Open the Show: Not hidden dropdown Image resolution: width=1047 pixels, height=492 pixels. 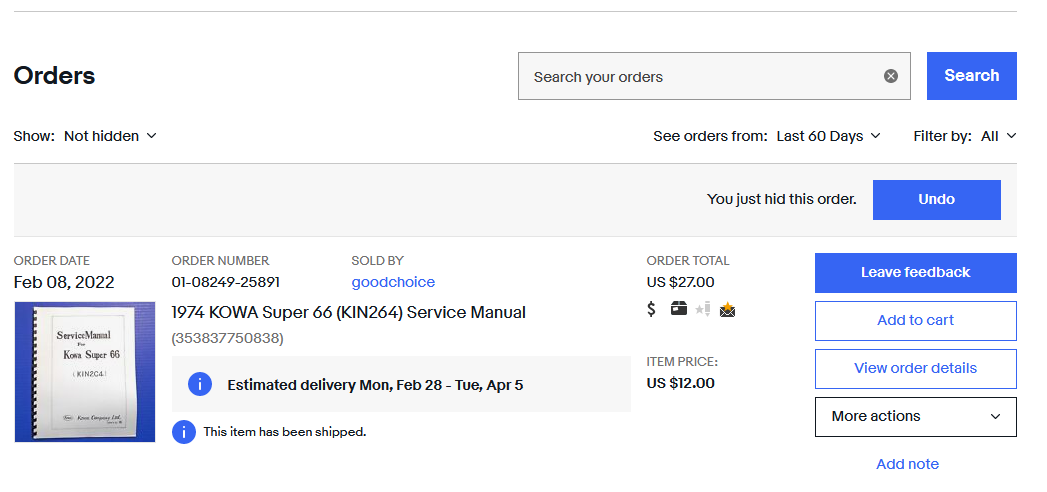pos(110,136)
